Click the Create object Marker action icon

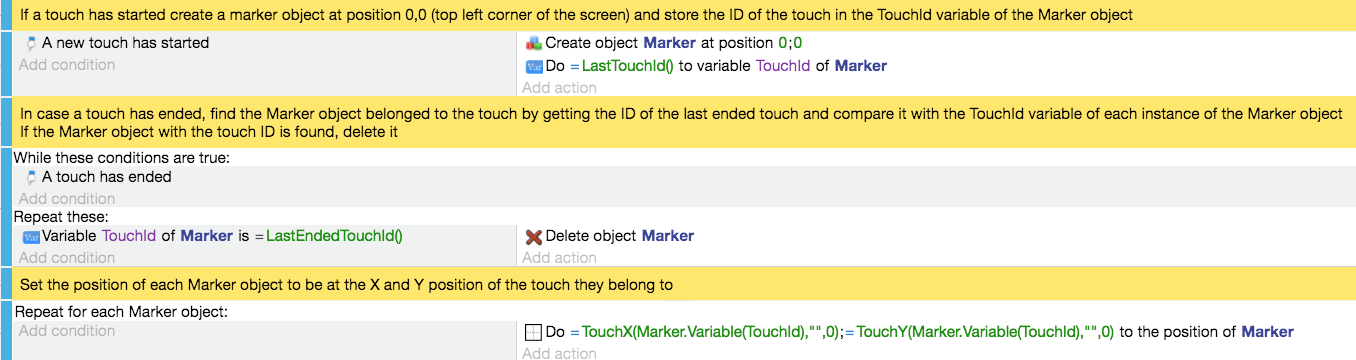[533, 44]
